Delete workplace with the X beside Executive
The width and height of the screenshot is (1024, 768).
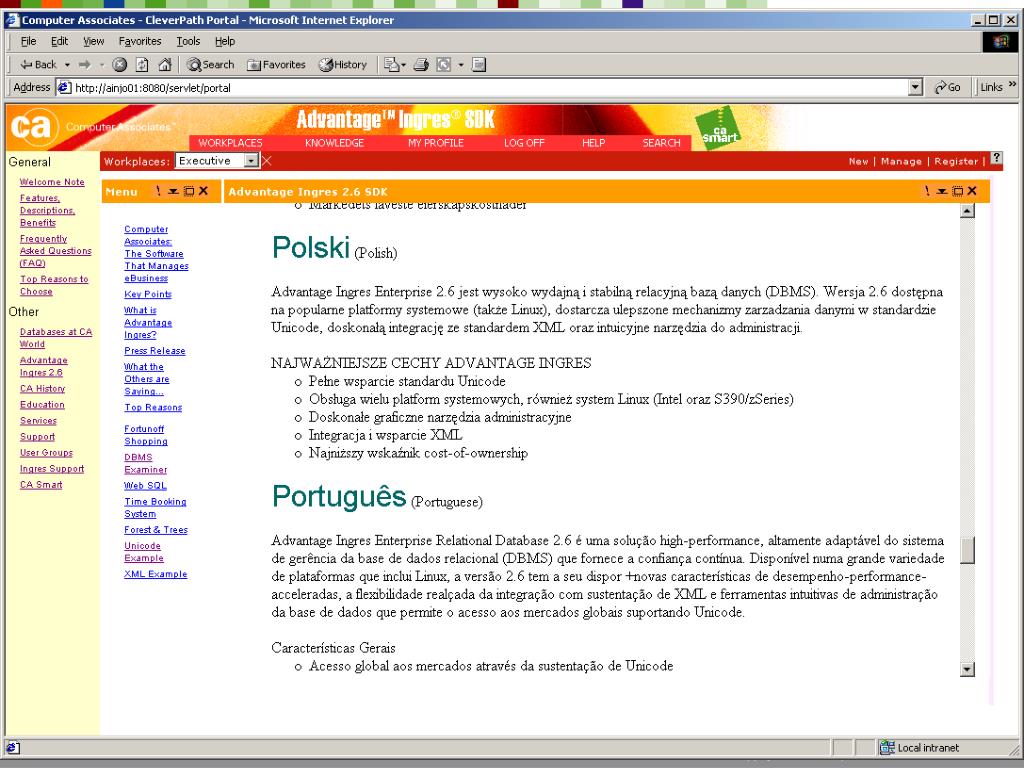[x=266, y=161]
